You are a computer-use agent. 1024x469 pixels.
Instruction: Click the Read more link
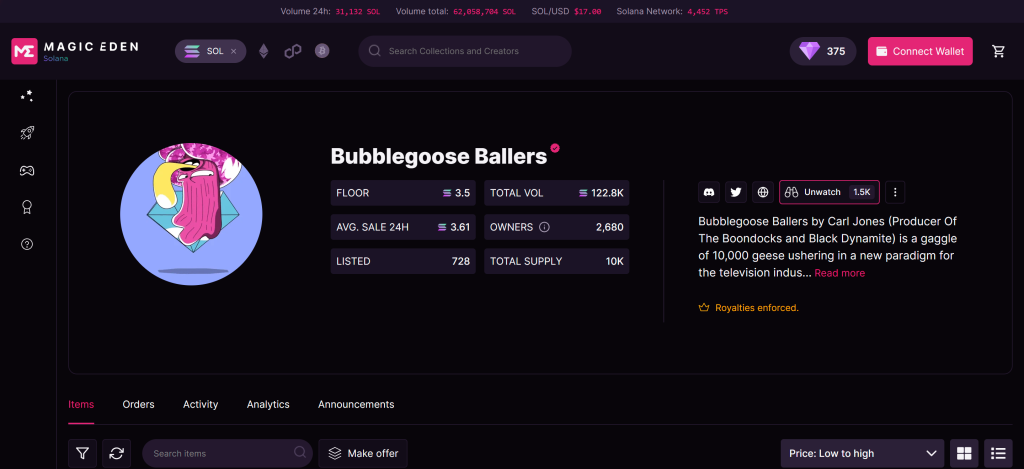pos(840,273)
